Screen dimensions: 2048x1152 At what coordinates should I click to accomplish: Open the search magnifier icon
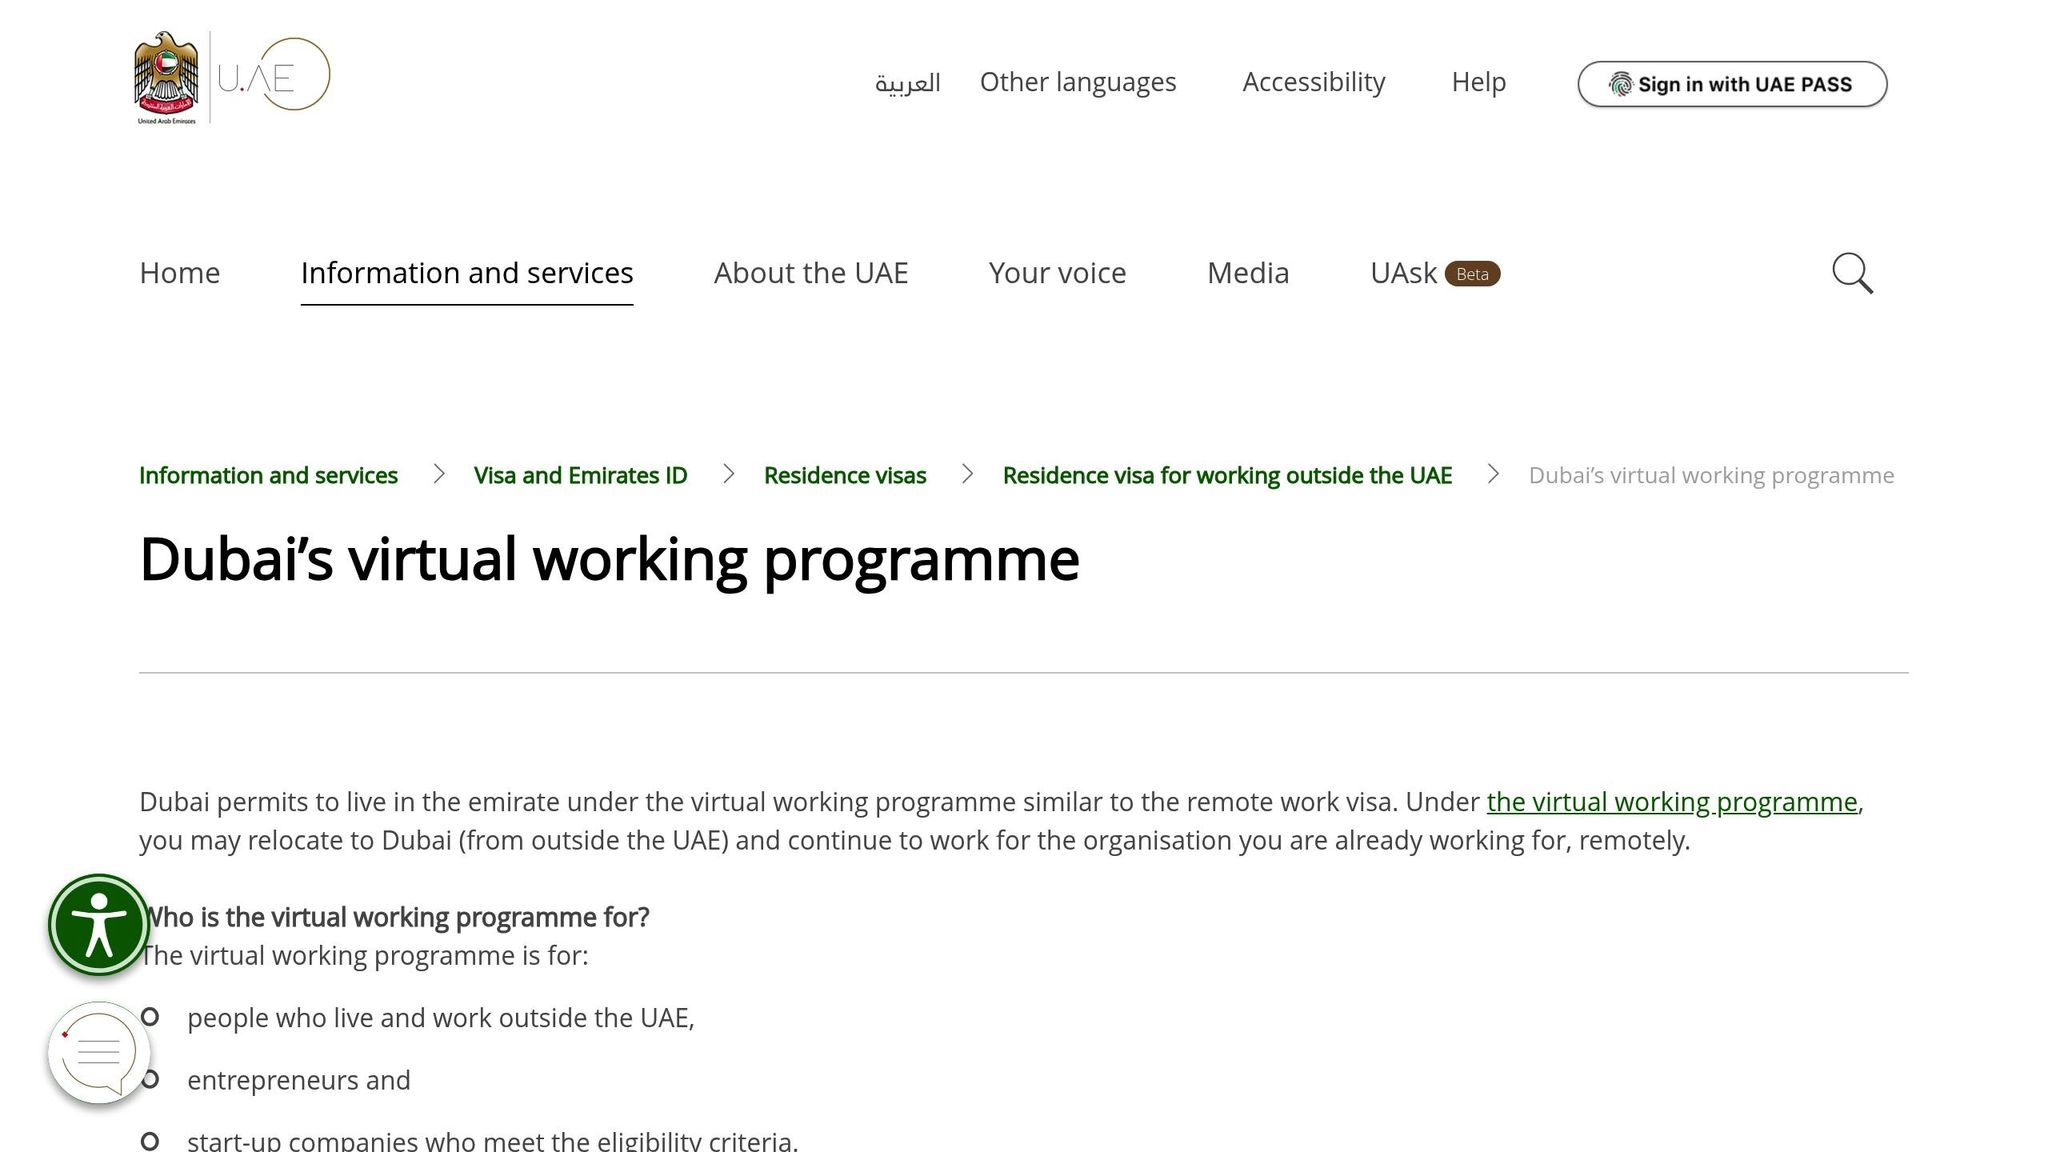[x=1852, y=273]
